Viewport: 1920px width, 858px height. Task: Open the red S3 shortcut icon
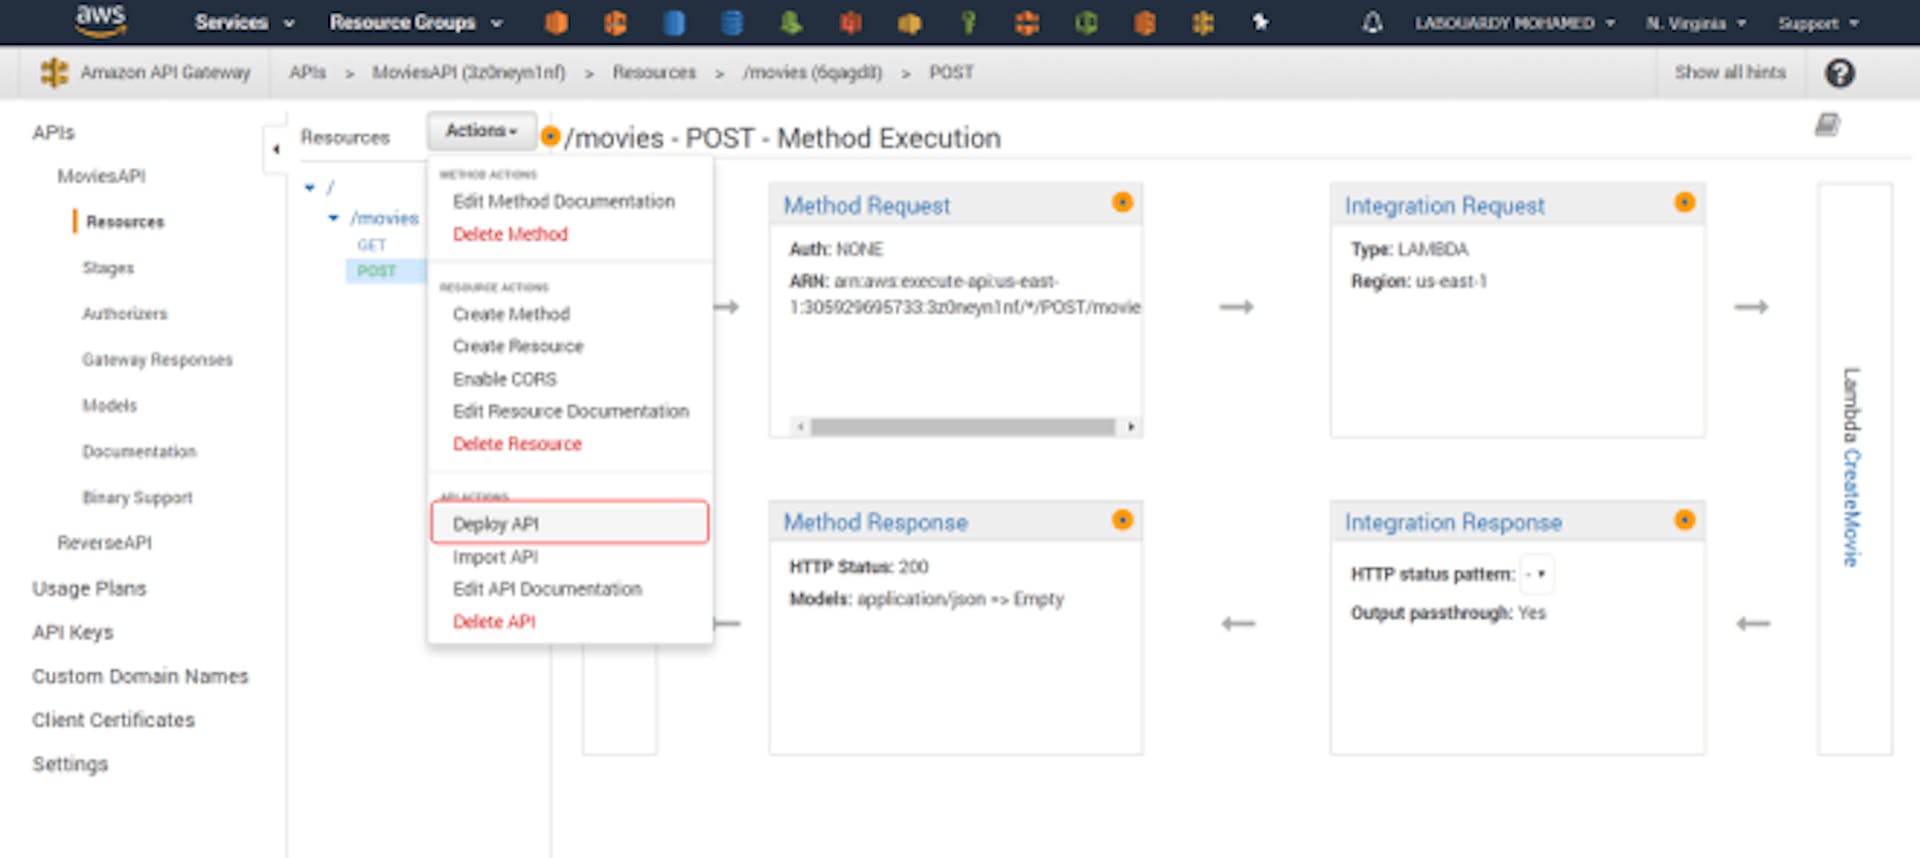(x=850, y=22)
